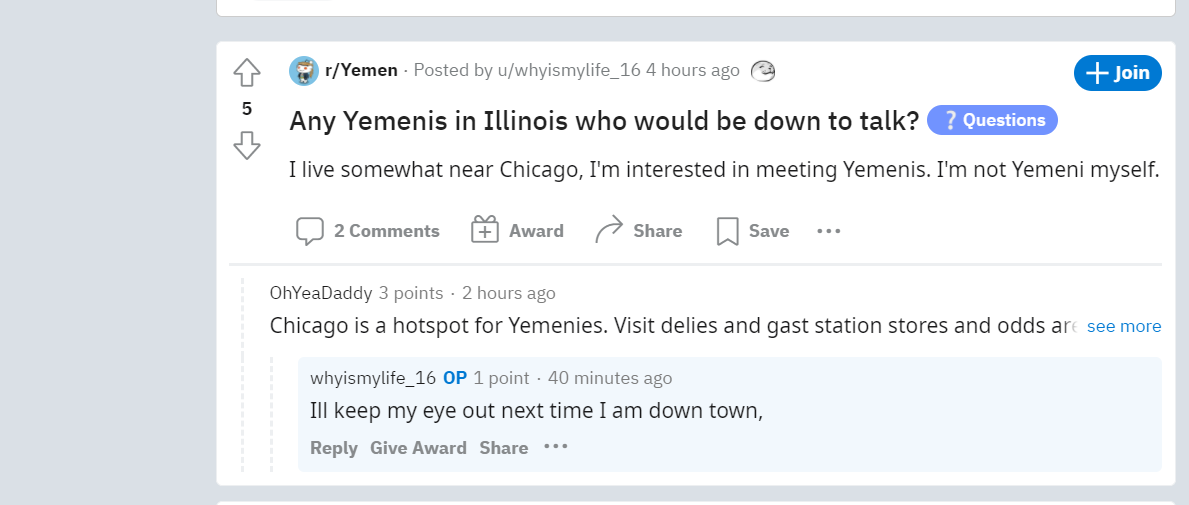Viewport: 1189px width, 505px height.
Task: Upvote the Yemenis in Illinois post
Action: 247,74
